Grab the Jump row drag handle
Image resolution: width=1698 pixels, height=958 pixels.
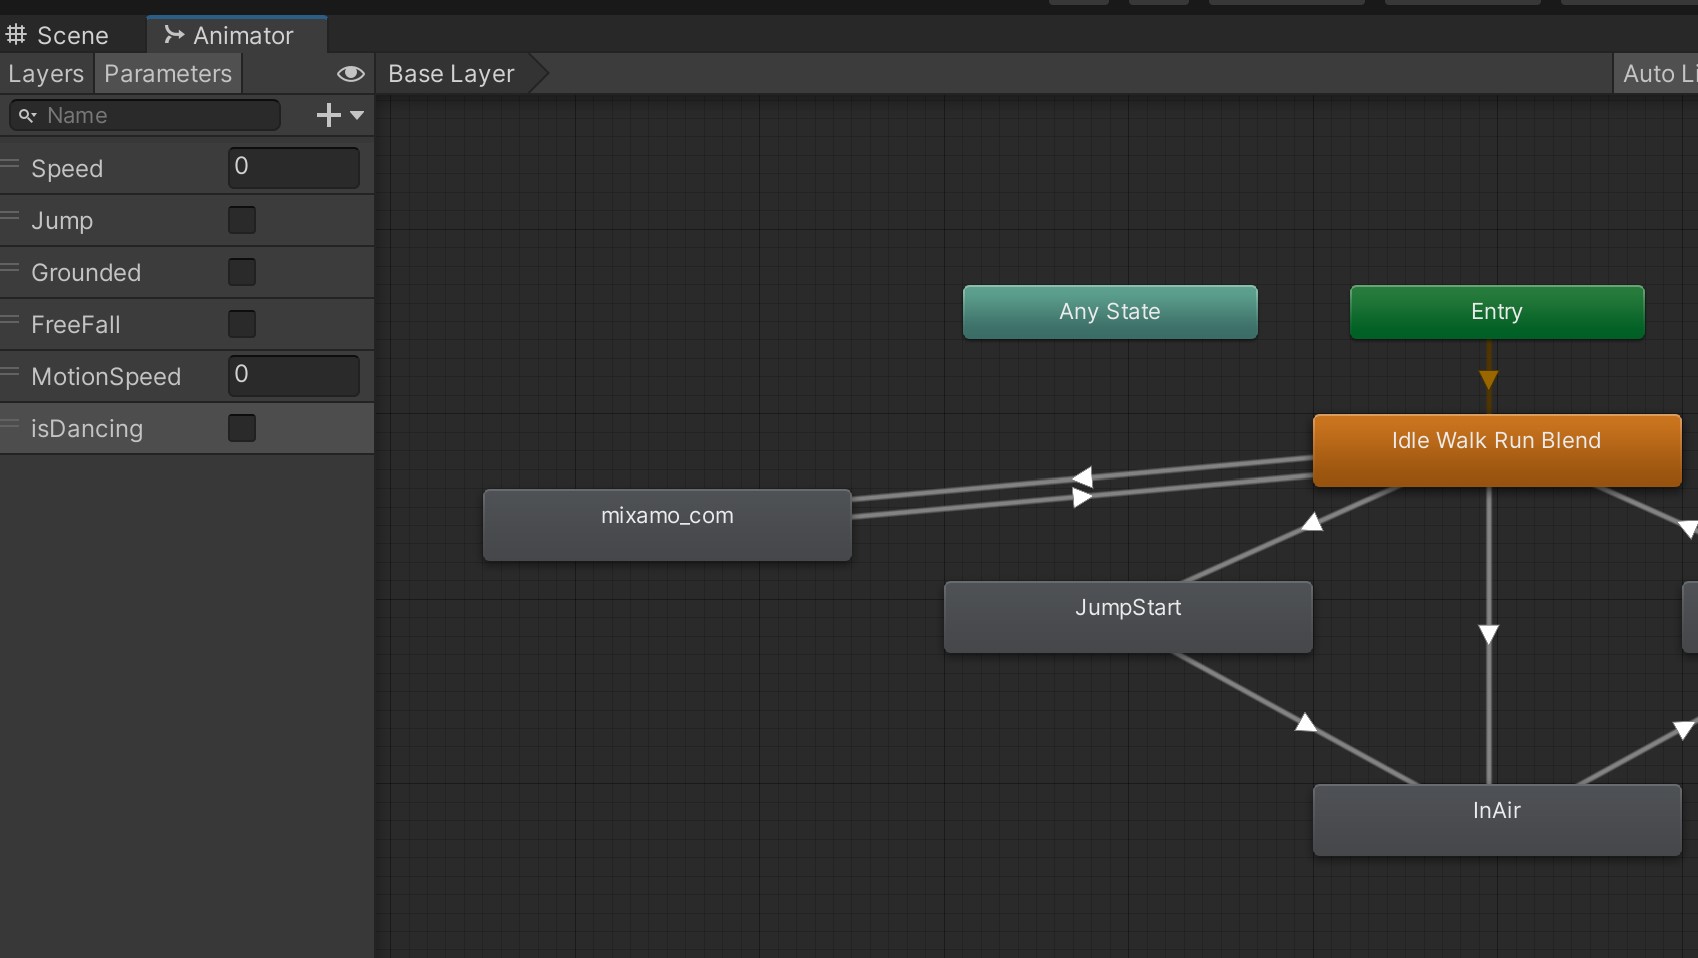click(x=11, y=216)
